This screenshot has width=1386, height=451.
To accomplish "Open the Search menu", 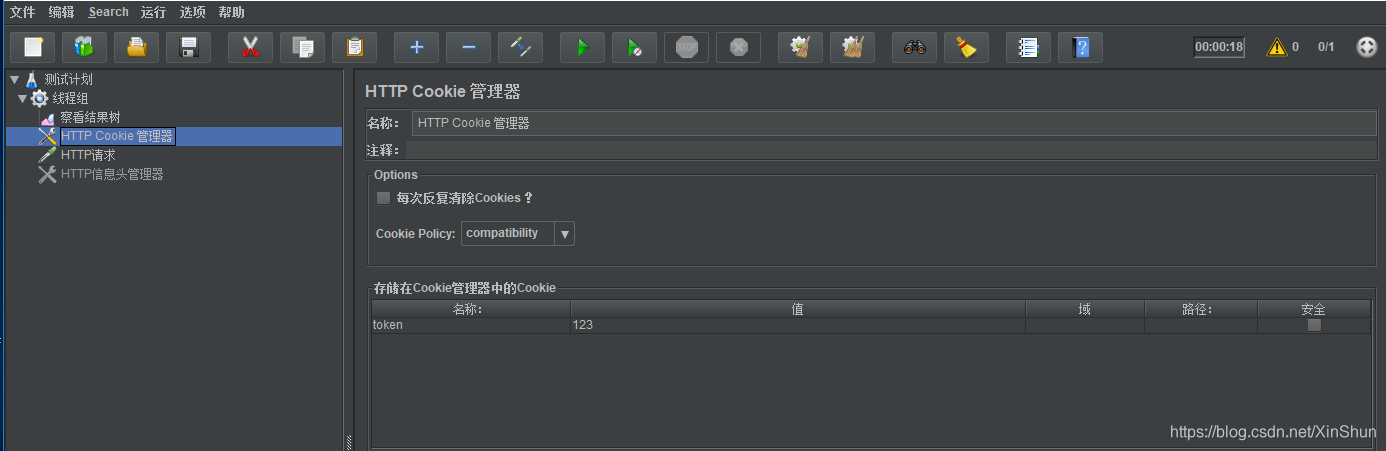I will pyautogui.click(x=108, y=12).
